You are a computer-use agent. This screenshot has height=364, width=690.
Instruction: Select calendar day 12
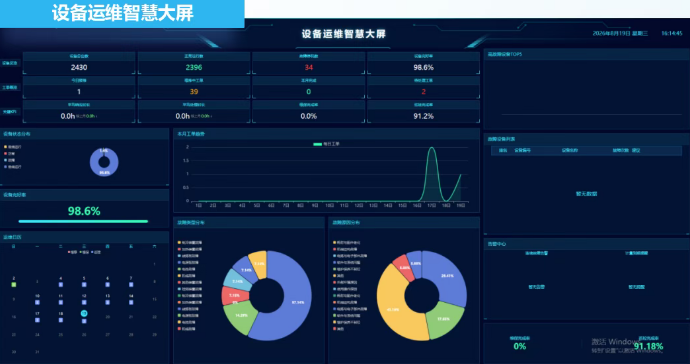click(84, 296)
